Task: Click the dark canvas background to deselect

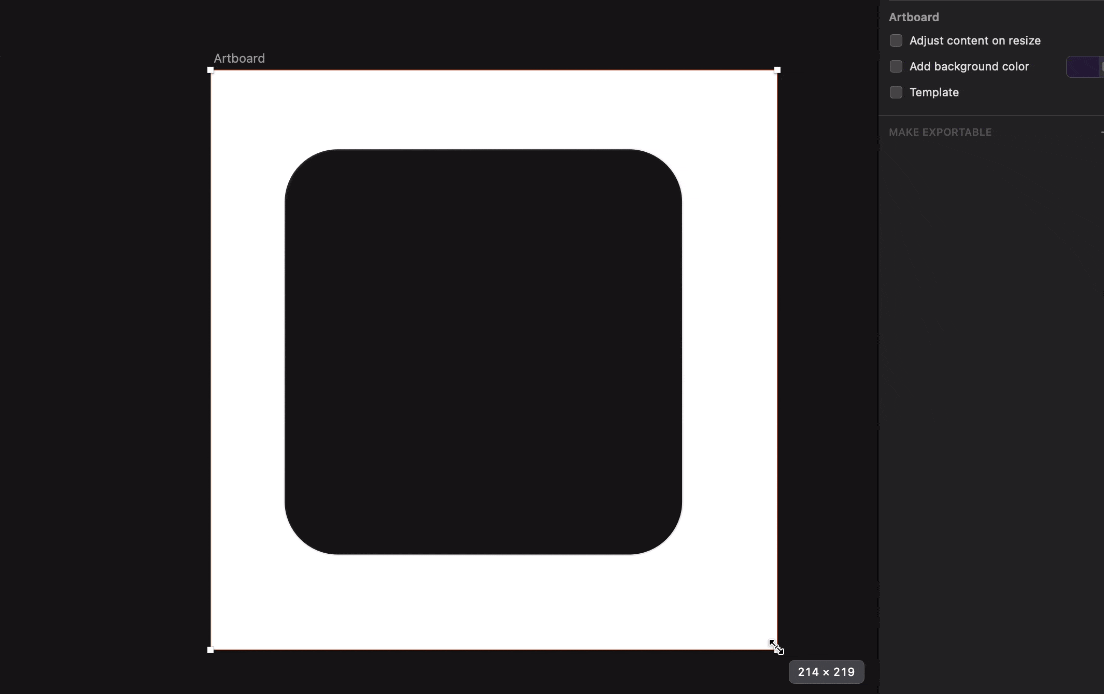Action: [100, 400]
